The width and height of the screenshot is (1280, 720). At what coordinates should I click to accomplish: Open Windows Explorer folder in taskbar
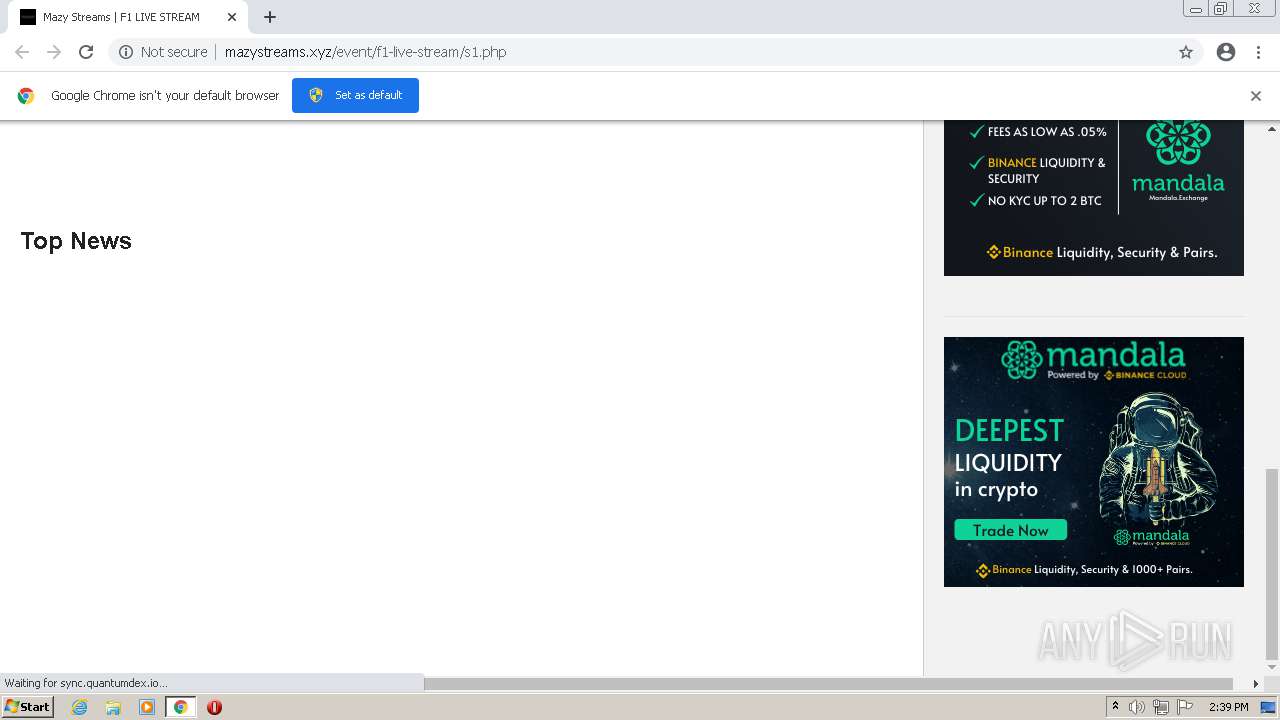(113, 707)
